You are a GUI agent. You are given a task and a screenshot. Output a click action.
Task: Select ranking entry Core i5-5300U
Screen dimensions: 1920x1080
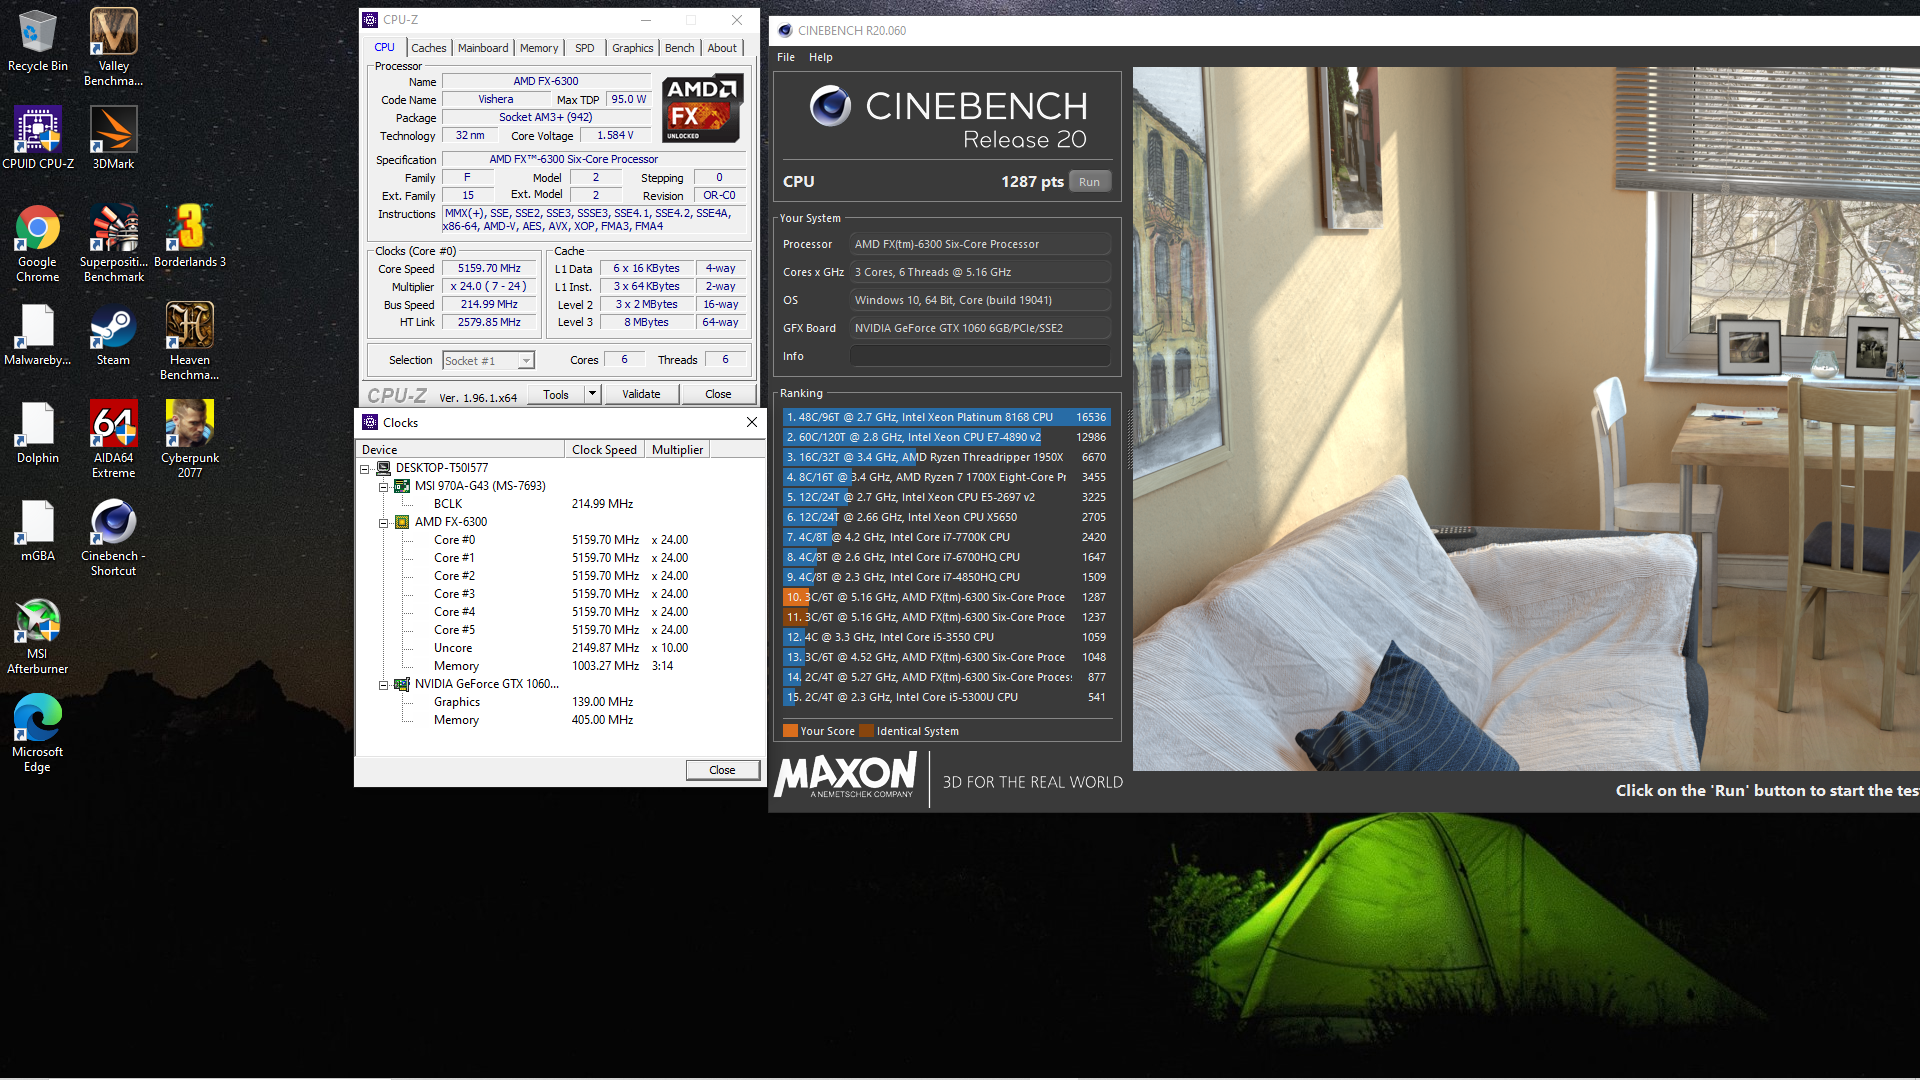947,697
